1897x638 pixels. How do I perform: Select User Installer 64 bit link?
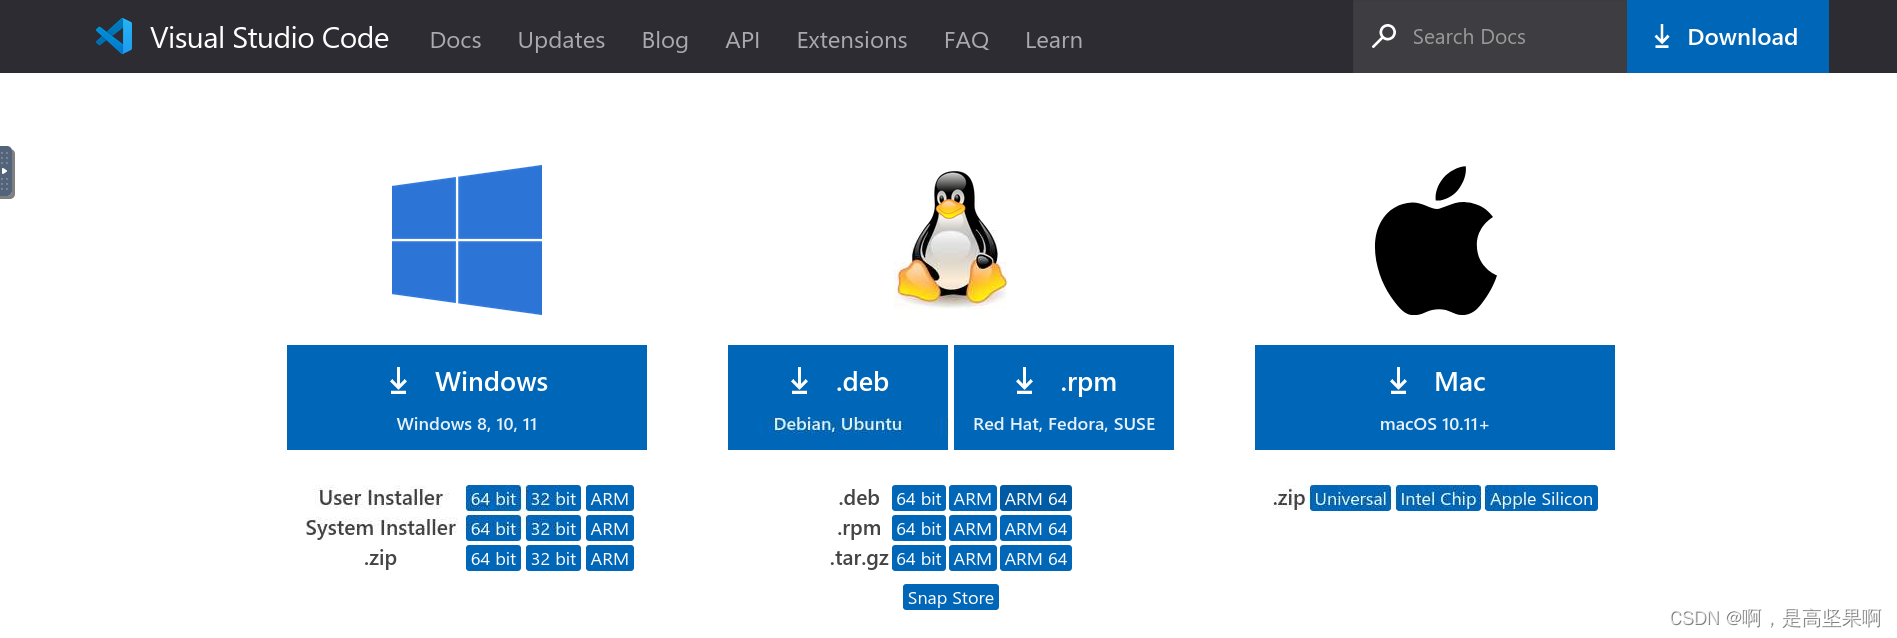click(x=493, y=499)
